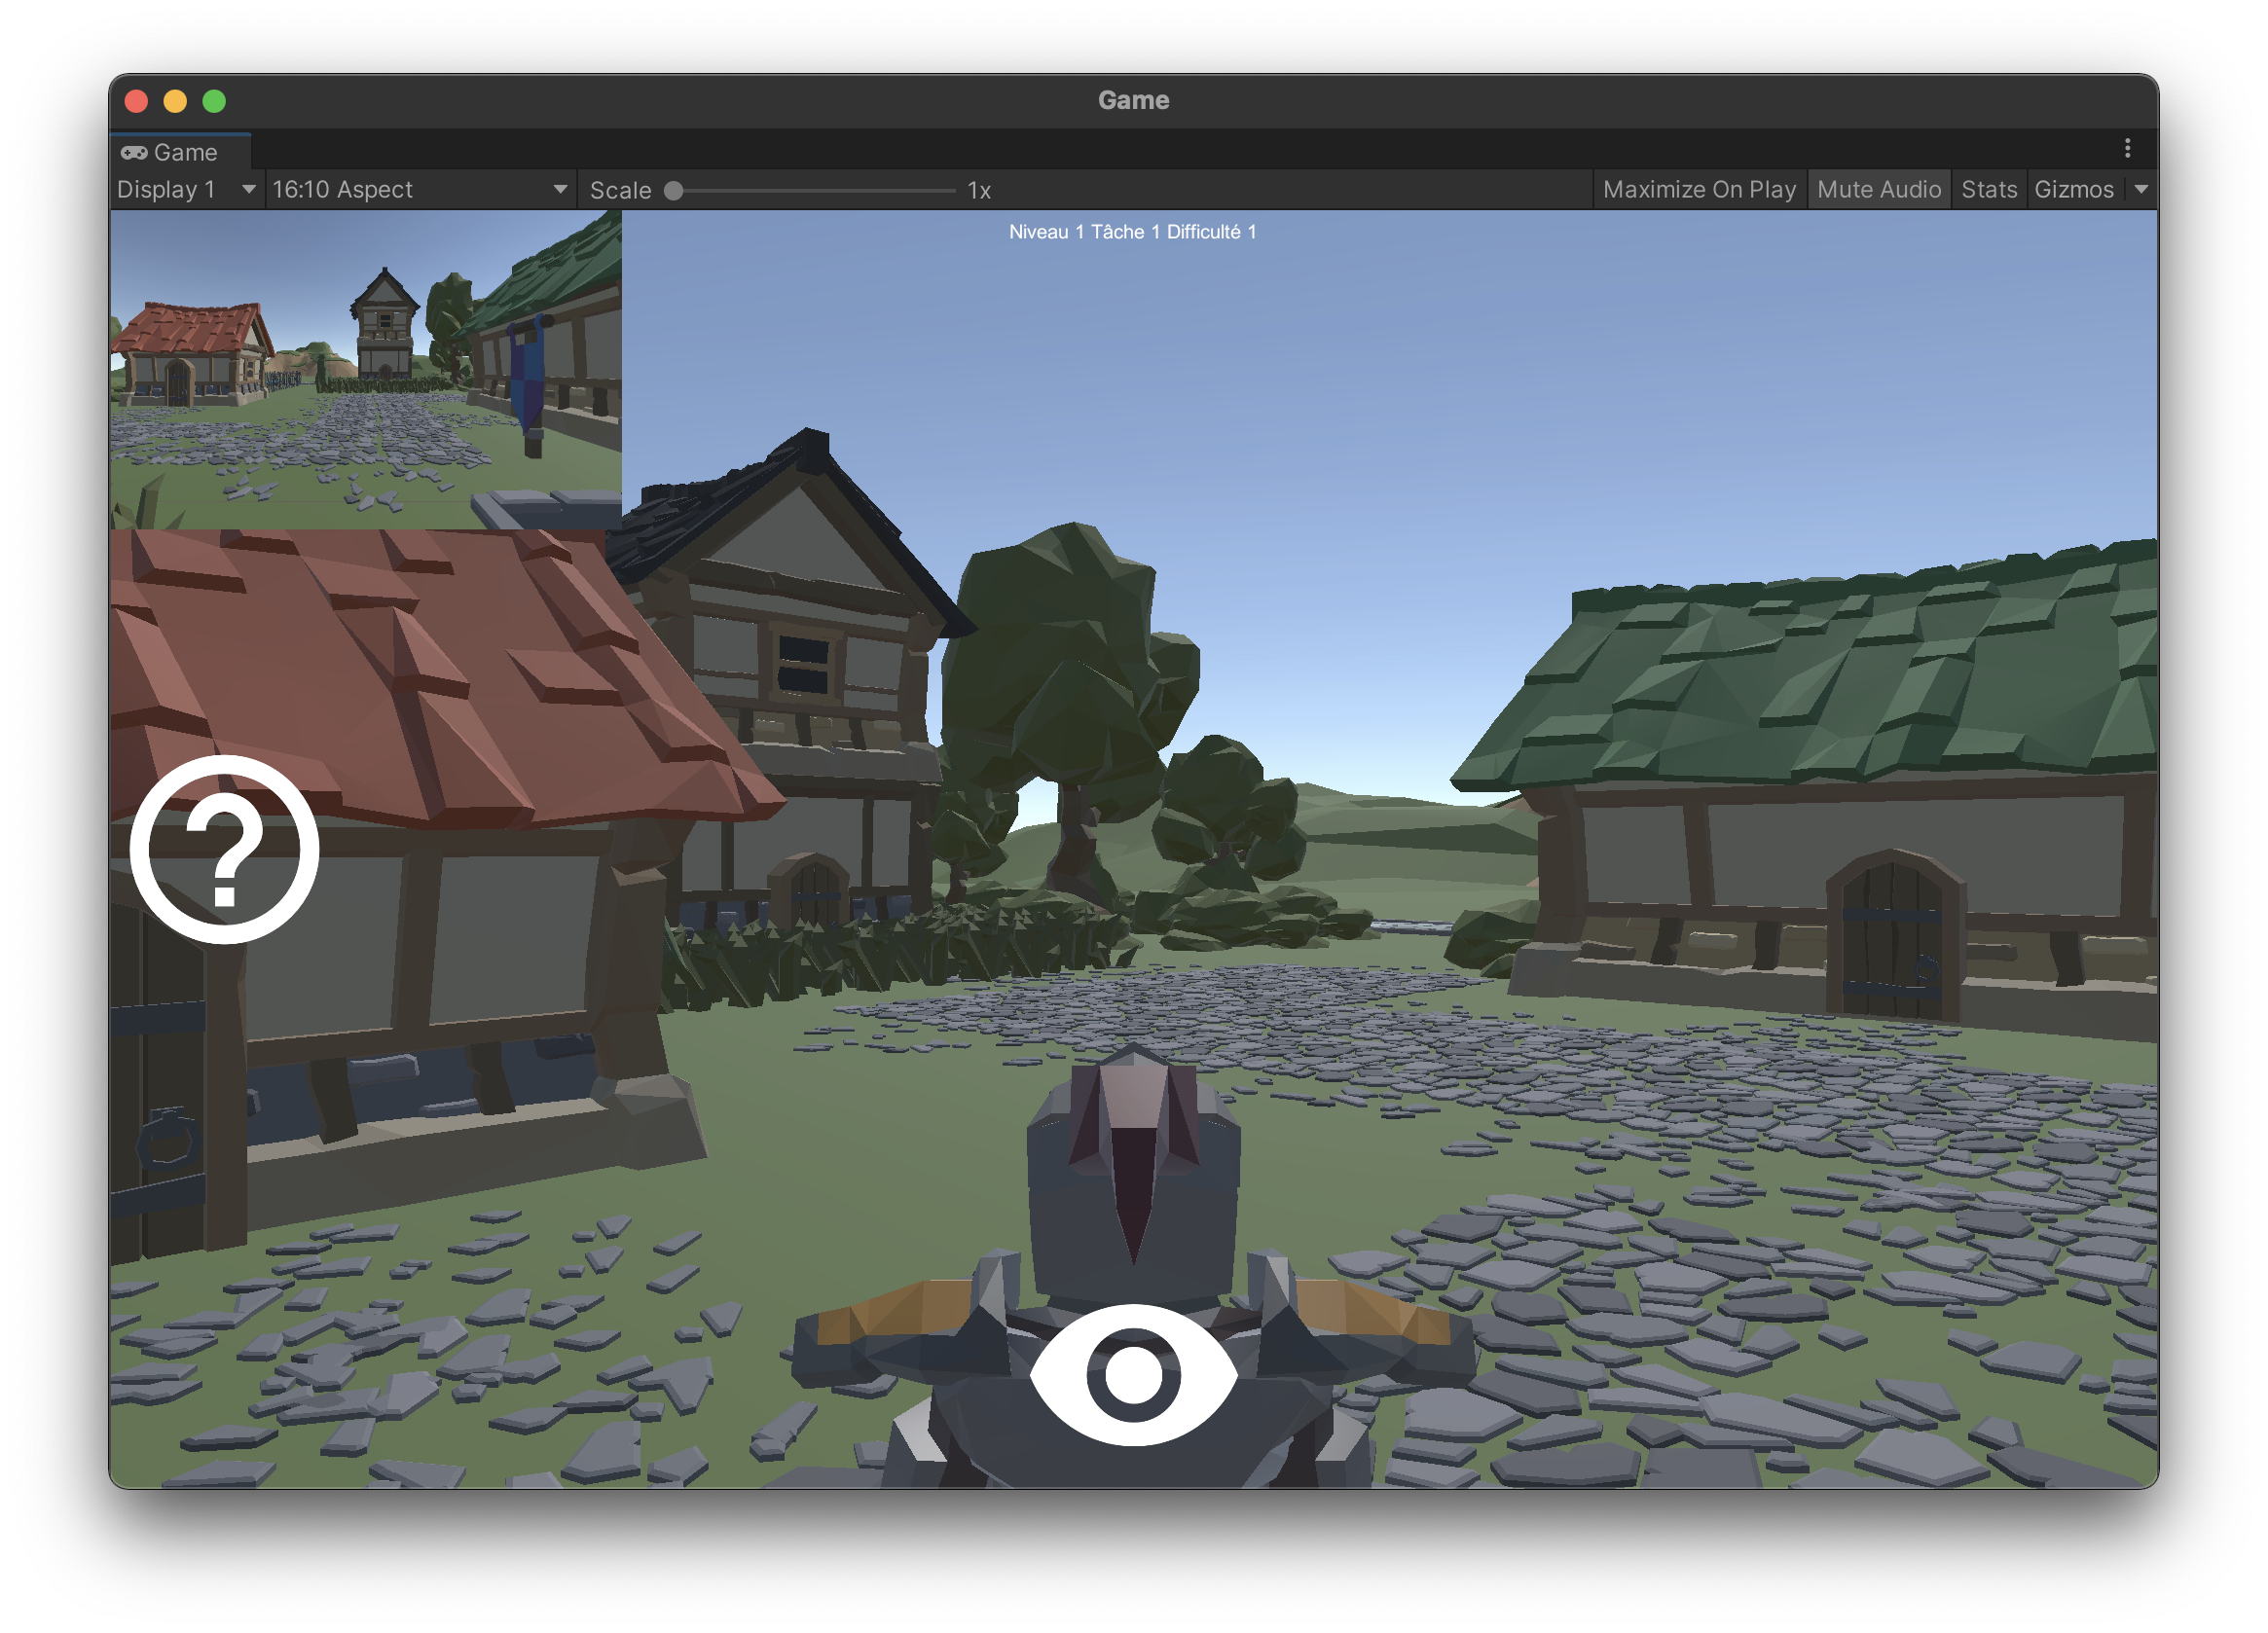Expand the Gizmos dropdown arrow
Image resolution: width=2268 pixels, height=1633 pixels.
[x=2141, y=190]
